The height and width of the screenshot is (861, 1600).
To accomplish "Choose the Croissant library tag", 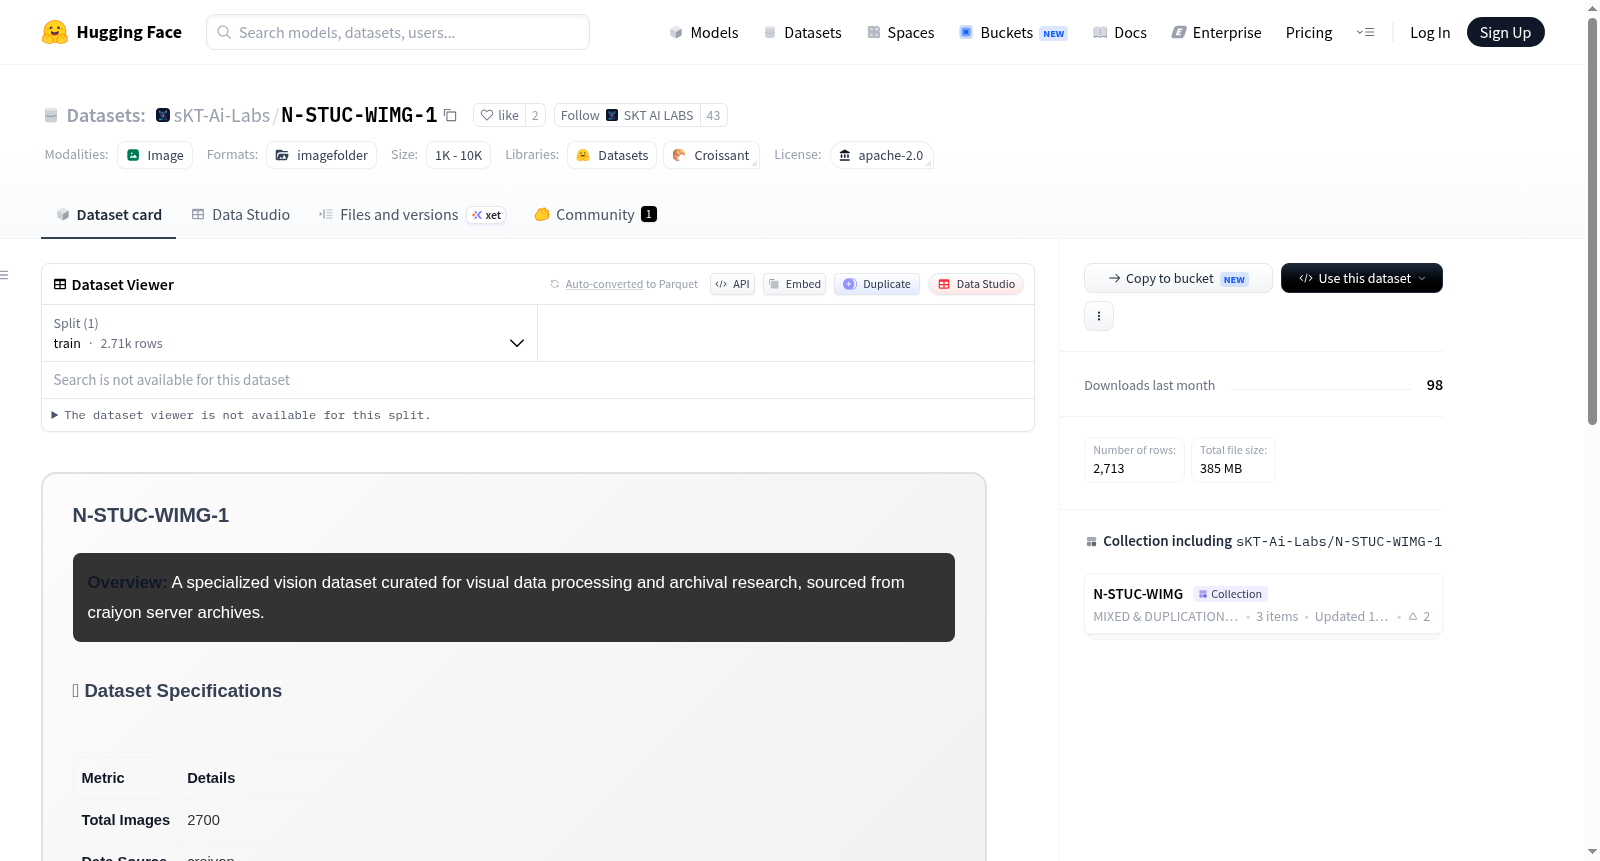I will pyautogui.click(x=711, y=155).
